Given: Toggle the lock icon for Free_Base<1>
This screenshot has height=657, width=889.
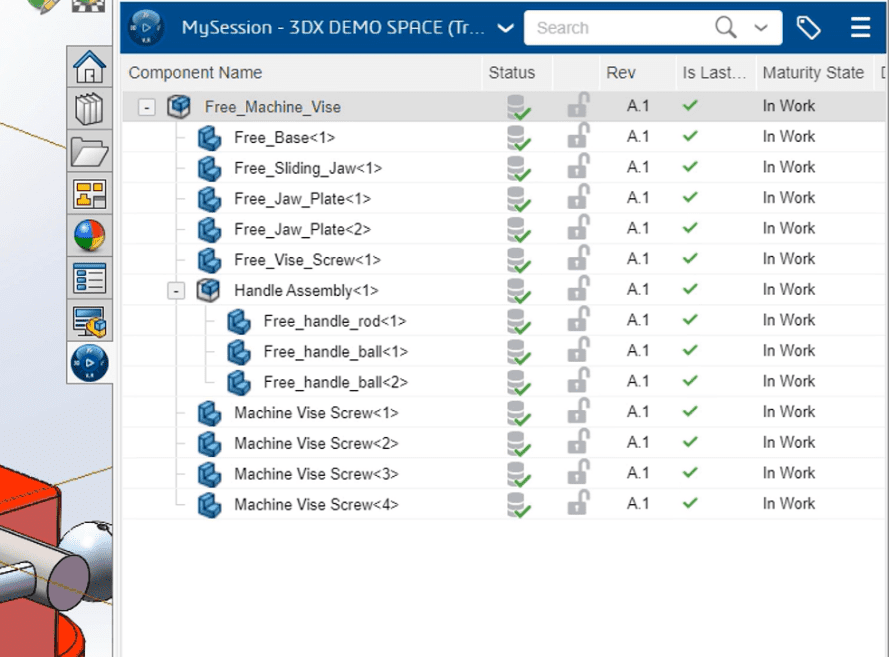Looking at the screenshot, I should click(578, 136).
